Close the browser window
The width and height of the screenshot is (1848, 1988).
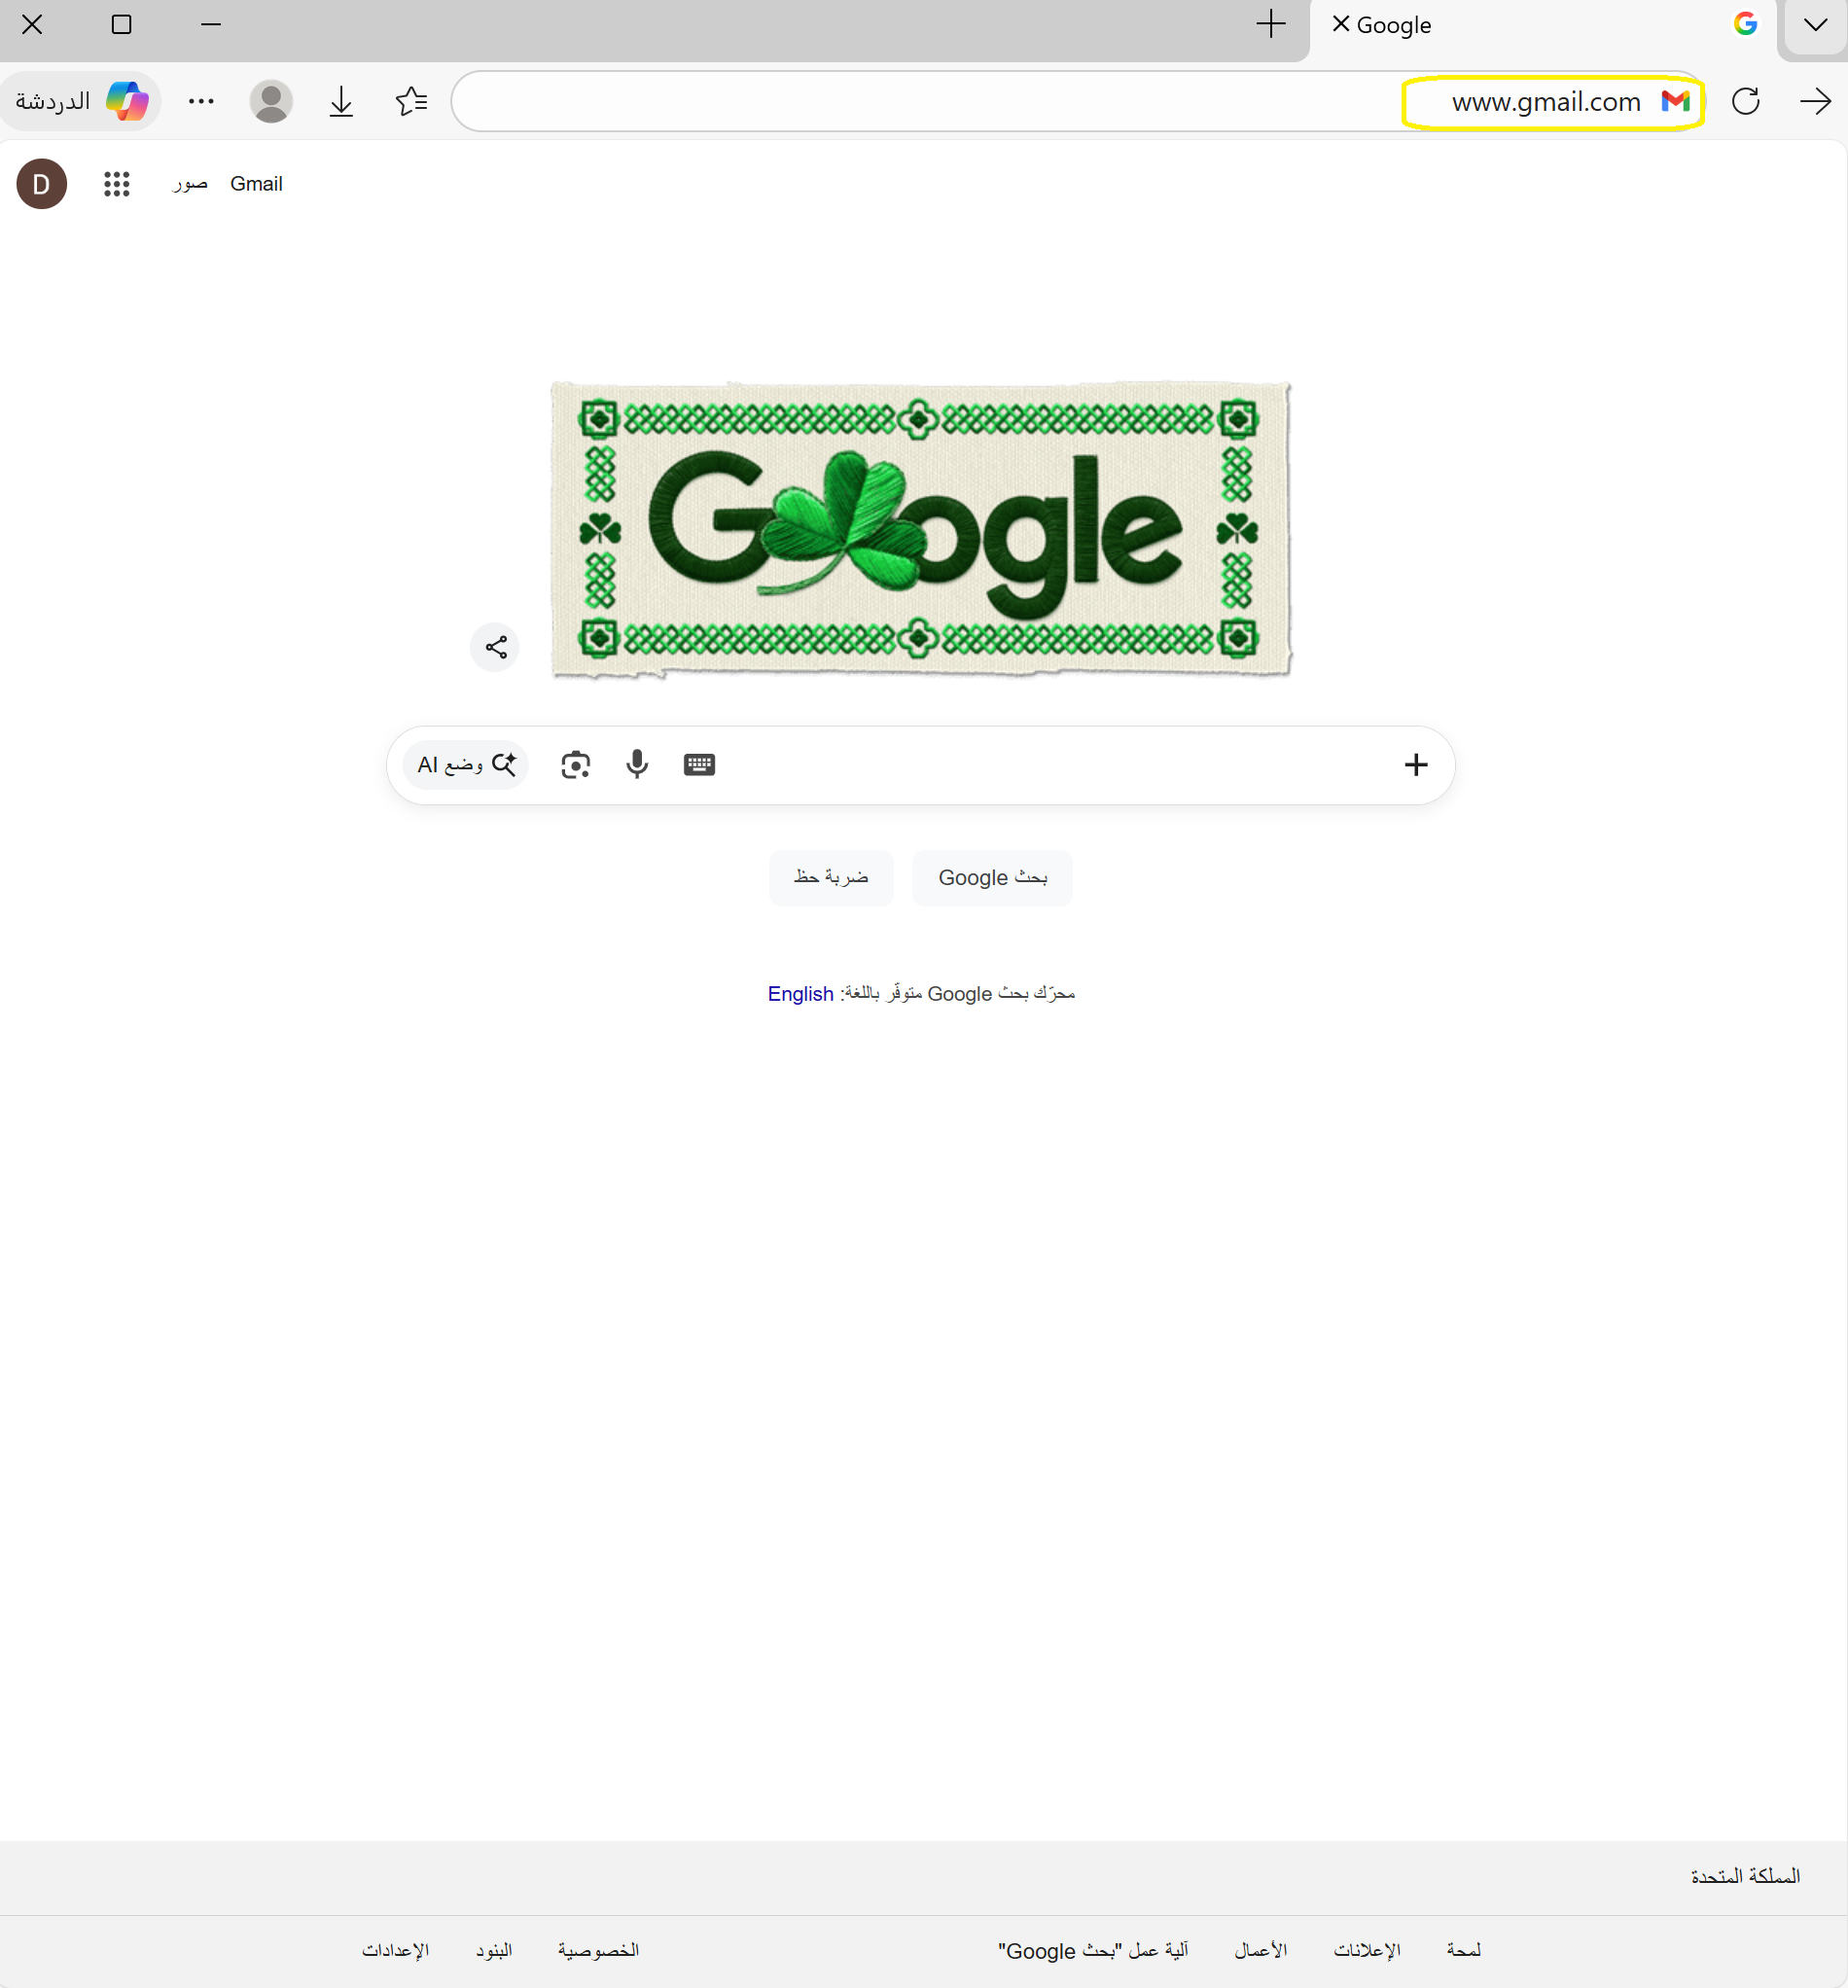[32, 24]
